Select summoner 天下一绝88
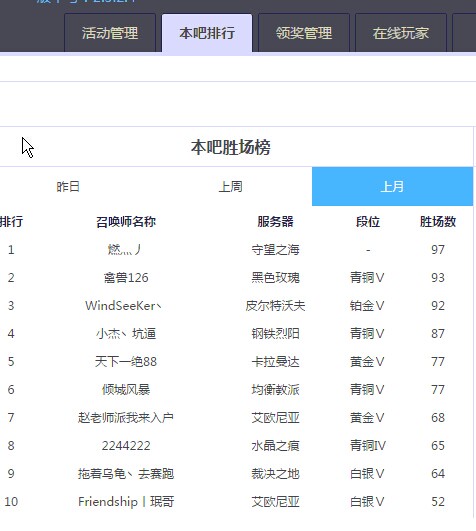 [126, 362]
